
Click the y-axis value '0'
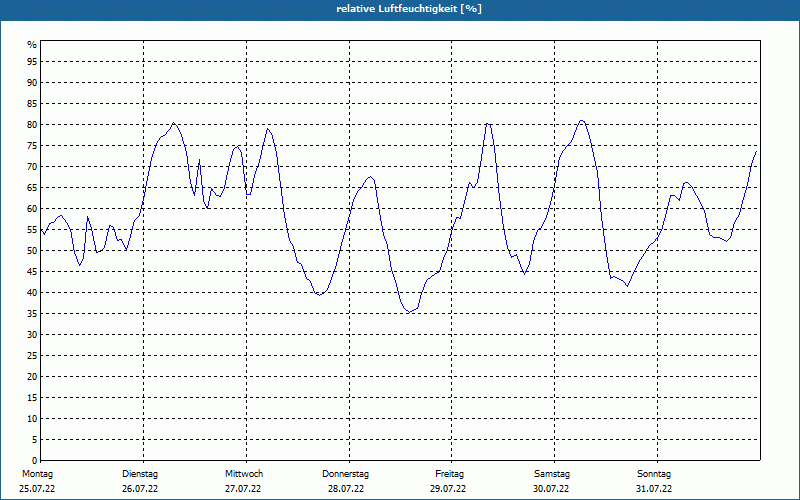[35, 461]
